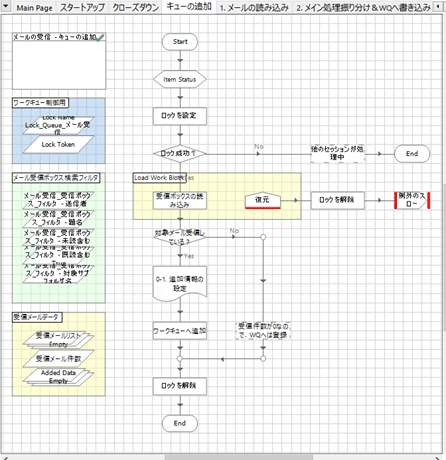Open the クローズダウン tab
The height and width of the screenshot is (460, 446).
[x=135, y=7]
